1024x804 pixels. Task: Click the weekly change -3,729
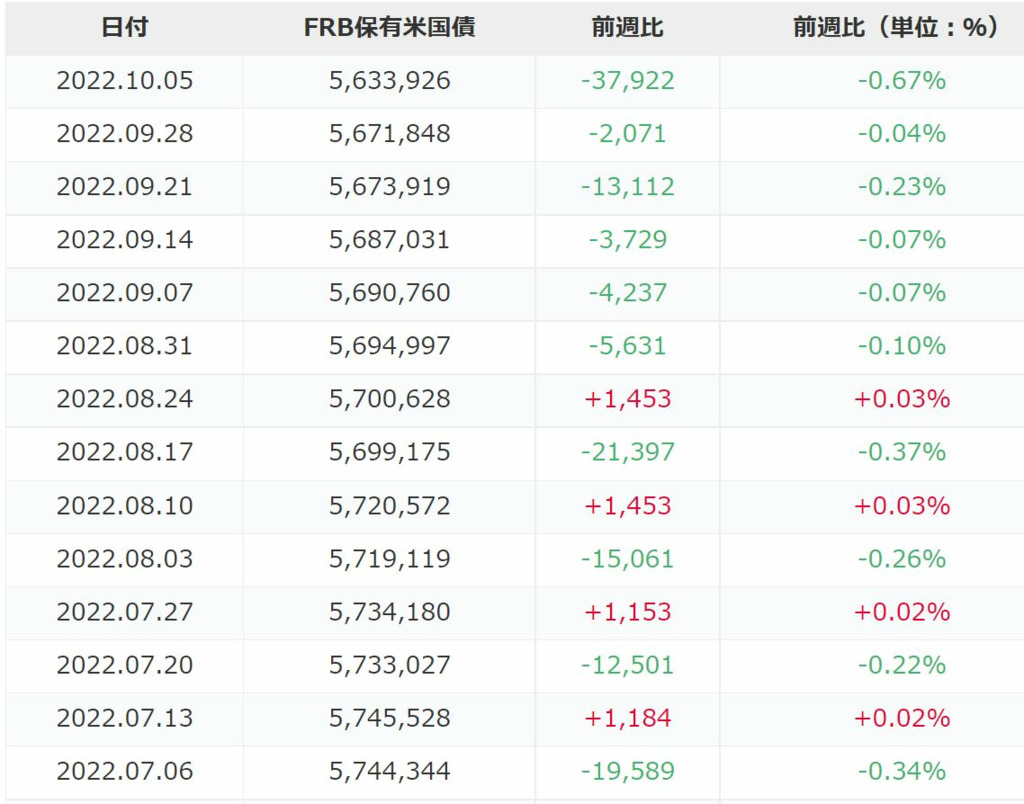point(627,239)
